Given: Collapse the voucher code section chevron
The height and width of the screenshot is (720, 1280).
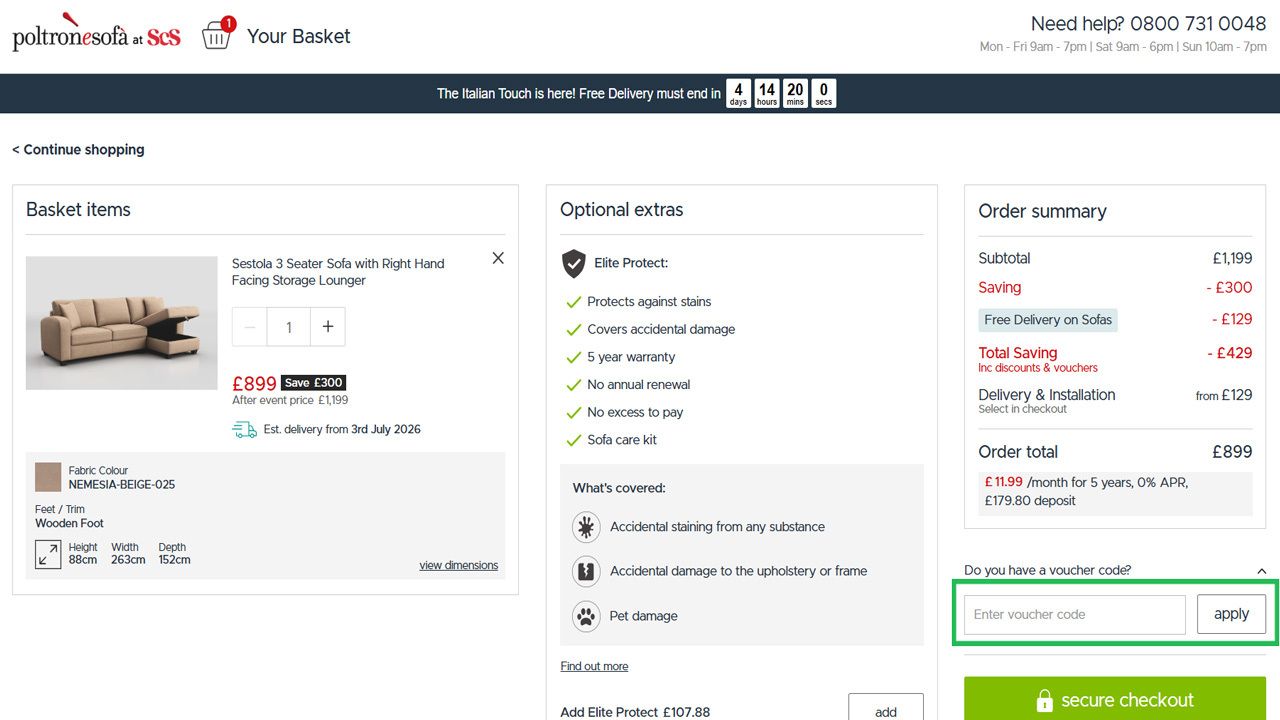Looking at the screenshot, I should tap(1263, 569).
